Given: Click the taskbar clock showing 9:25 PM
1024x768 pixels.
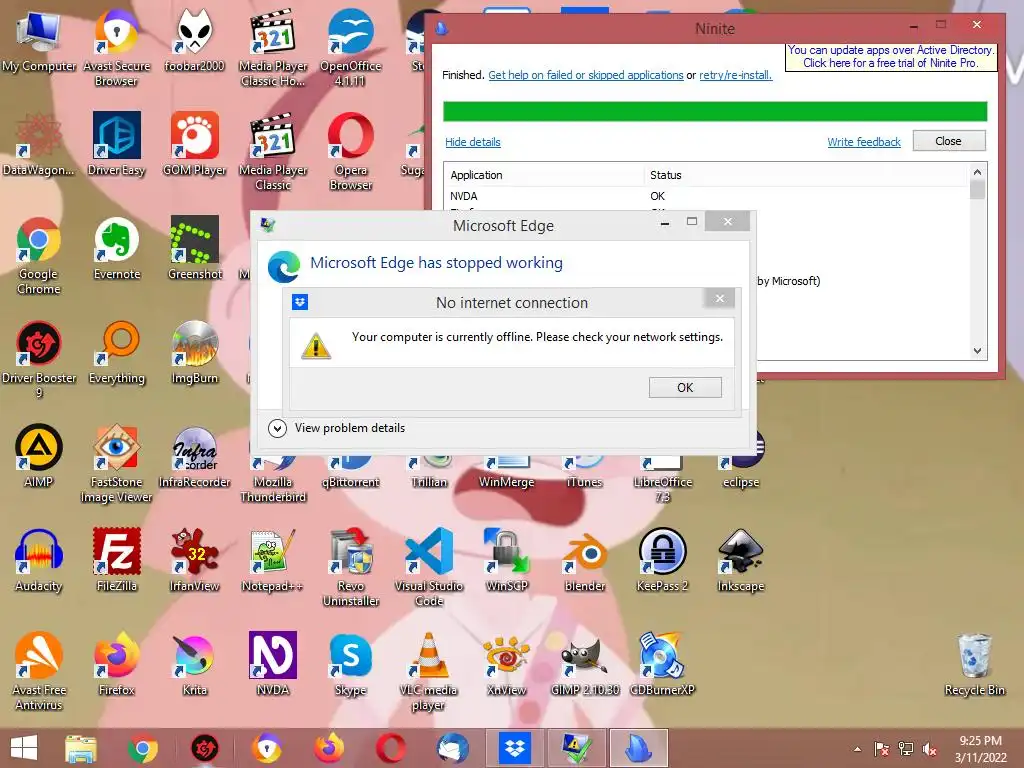Looking at the screenshot, I should [980, 749].
